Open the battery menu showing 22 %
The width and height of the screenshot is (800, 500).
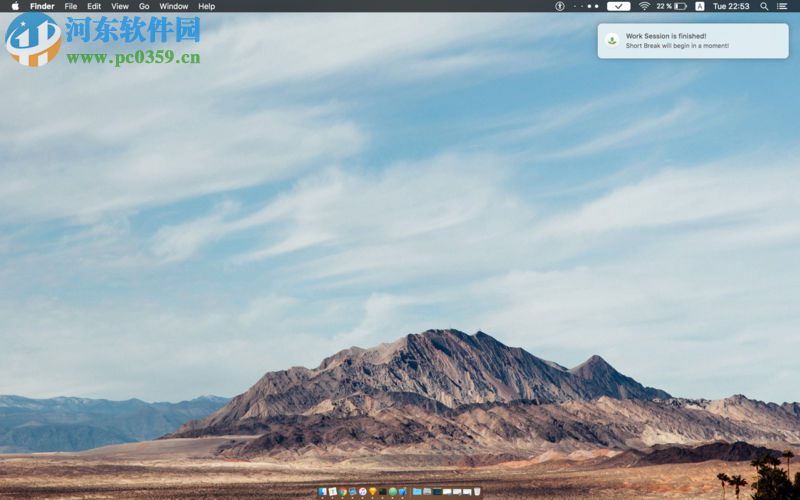[671, 6]
